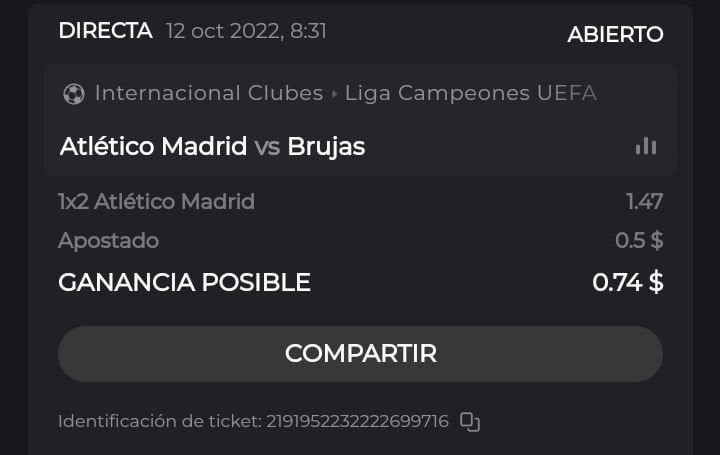Open the Liga Campeones UEFA league

click(470, 93)
